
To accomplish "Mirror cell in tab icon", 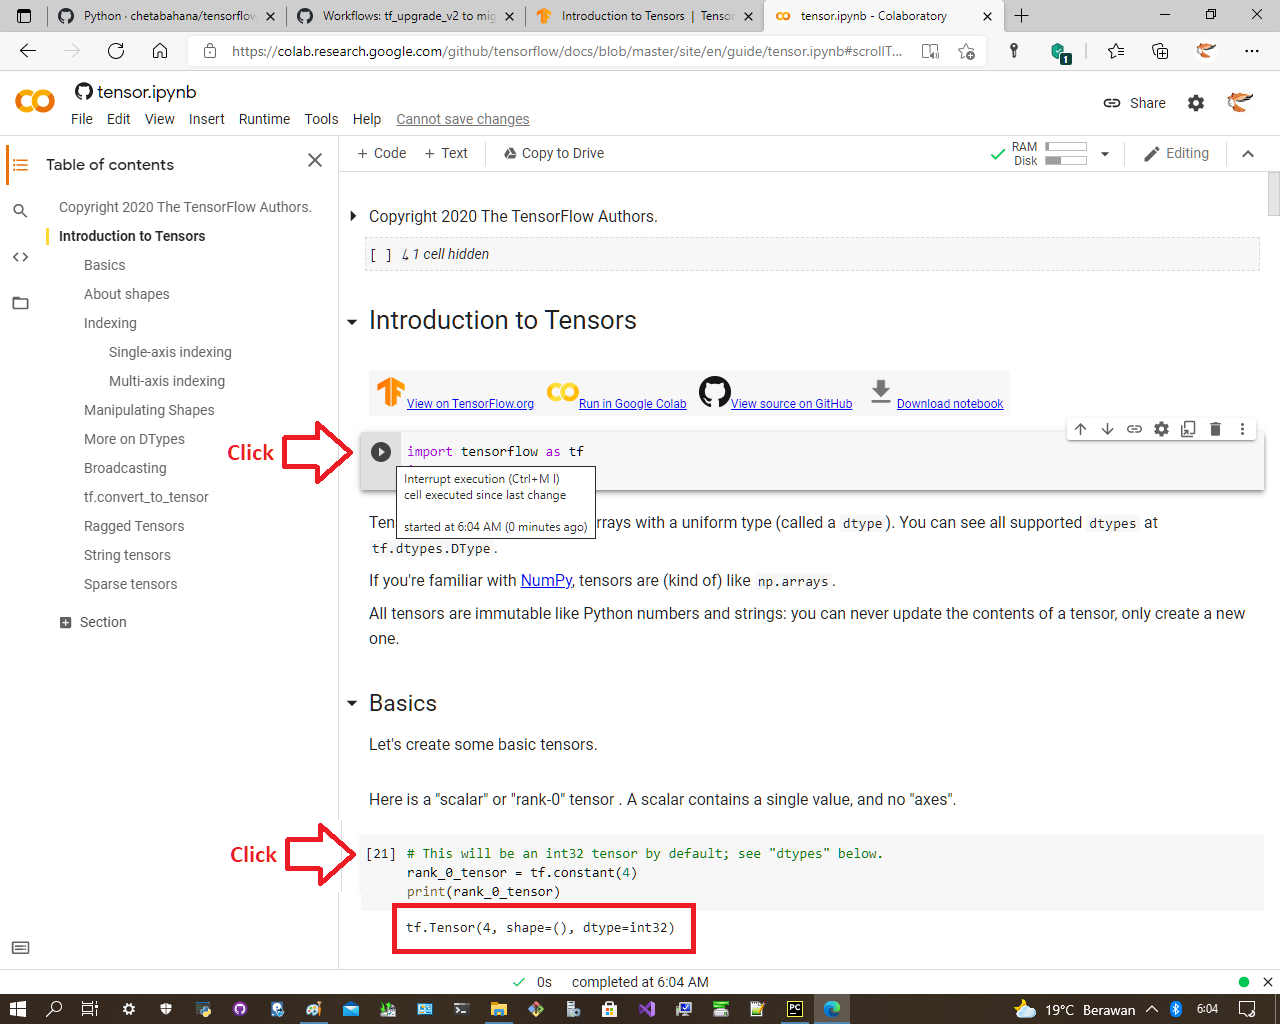I will click(x=1188, y=429).
